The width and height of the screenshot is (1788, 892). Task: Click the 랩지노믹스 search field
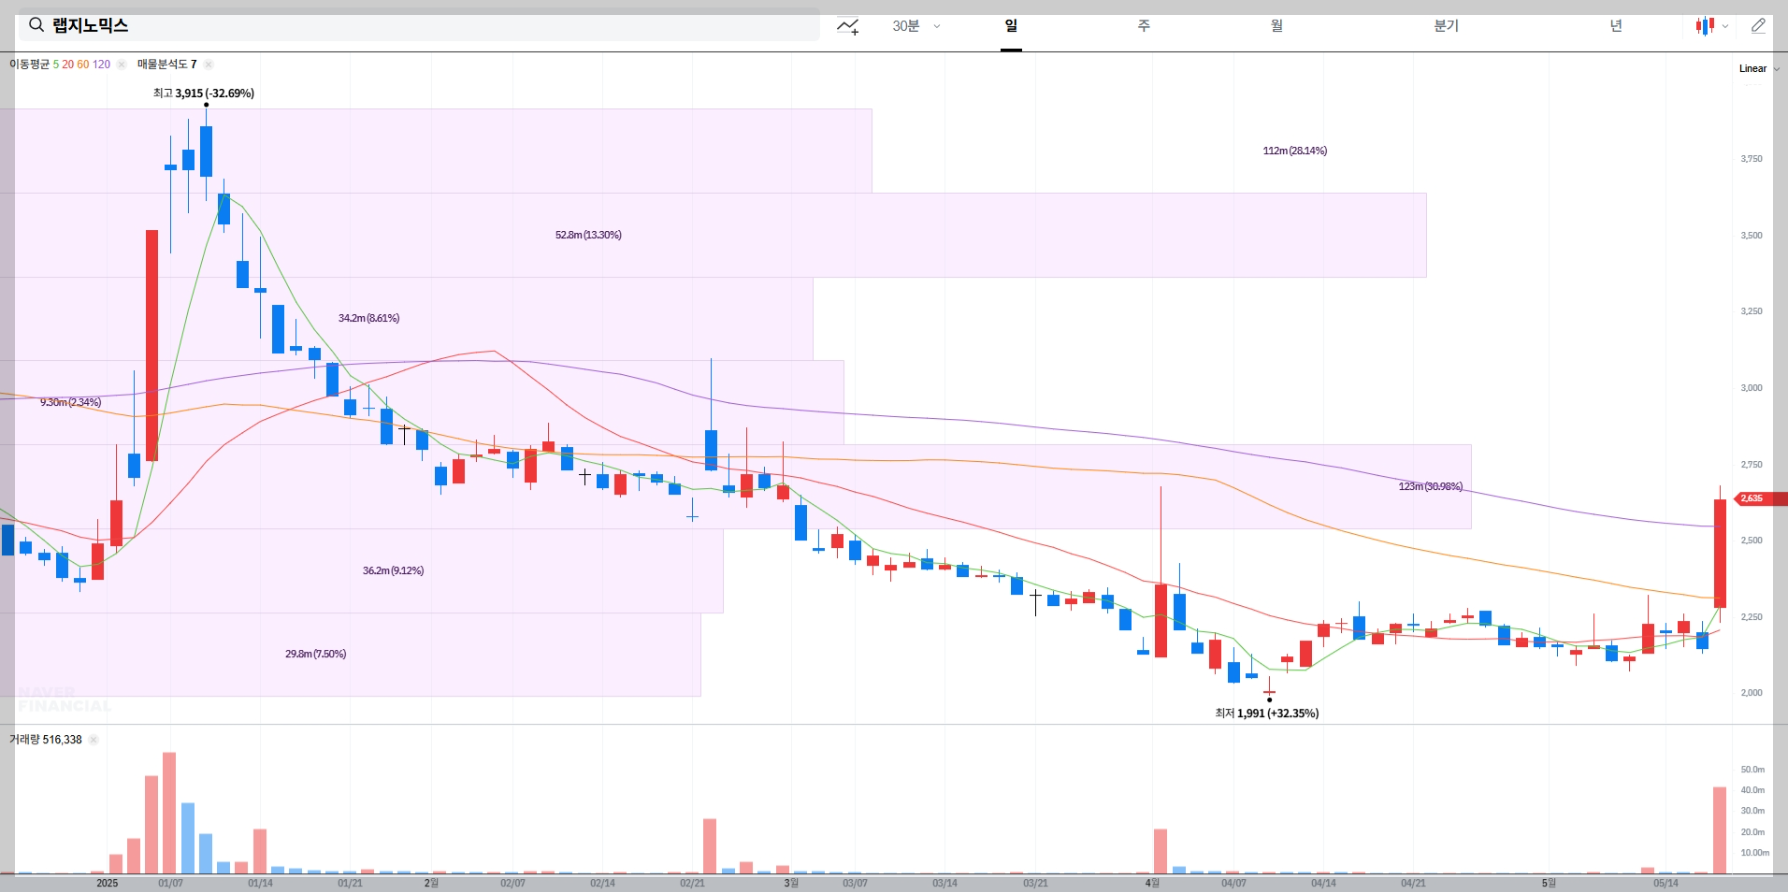click(x=419, y=26)
